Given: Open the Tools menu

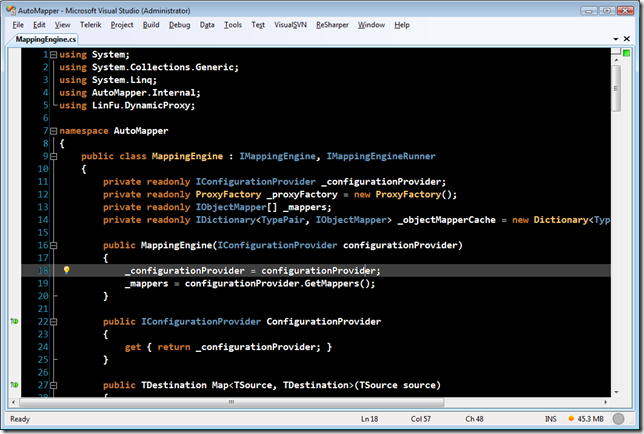Looking at the screenshot, I should 232,25.
